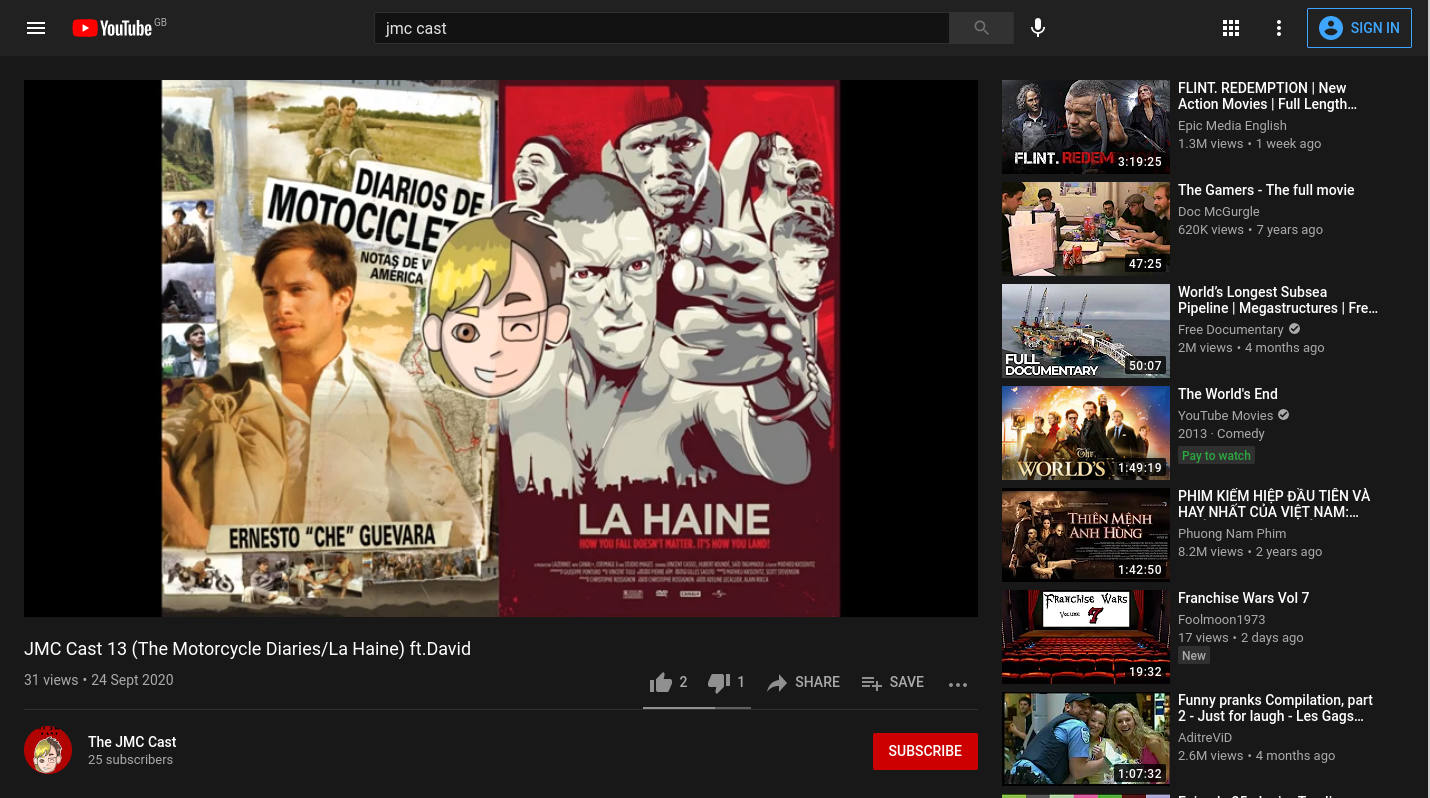Like the video with thumbs up
Screen dimensions: 1430x798
click(x=661, y=683)
